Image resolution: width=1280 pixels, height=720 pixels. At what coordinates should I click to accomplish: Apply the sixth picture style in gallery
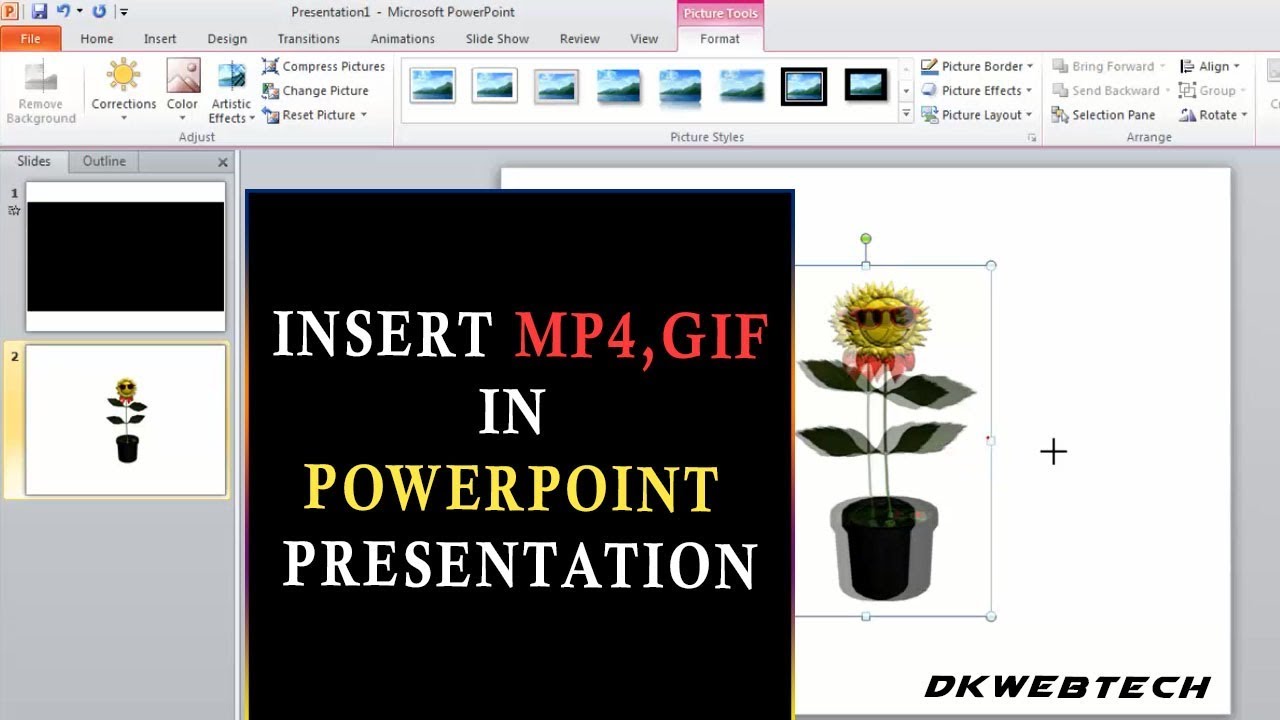pos(742,86)
